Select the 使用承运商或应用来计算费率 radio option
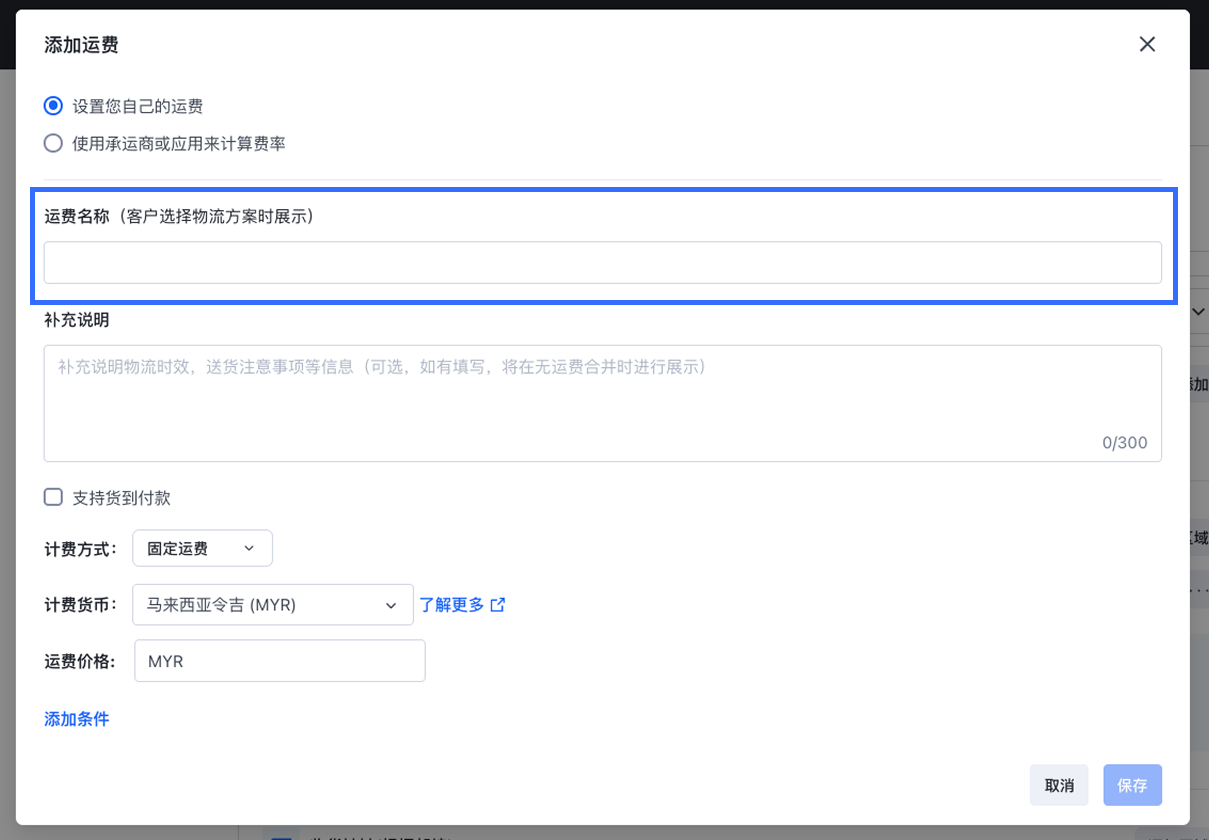Image resolution: width=1209 pixels, height=840 pixels. (x=53, y=144)
